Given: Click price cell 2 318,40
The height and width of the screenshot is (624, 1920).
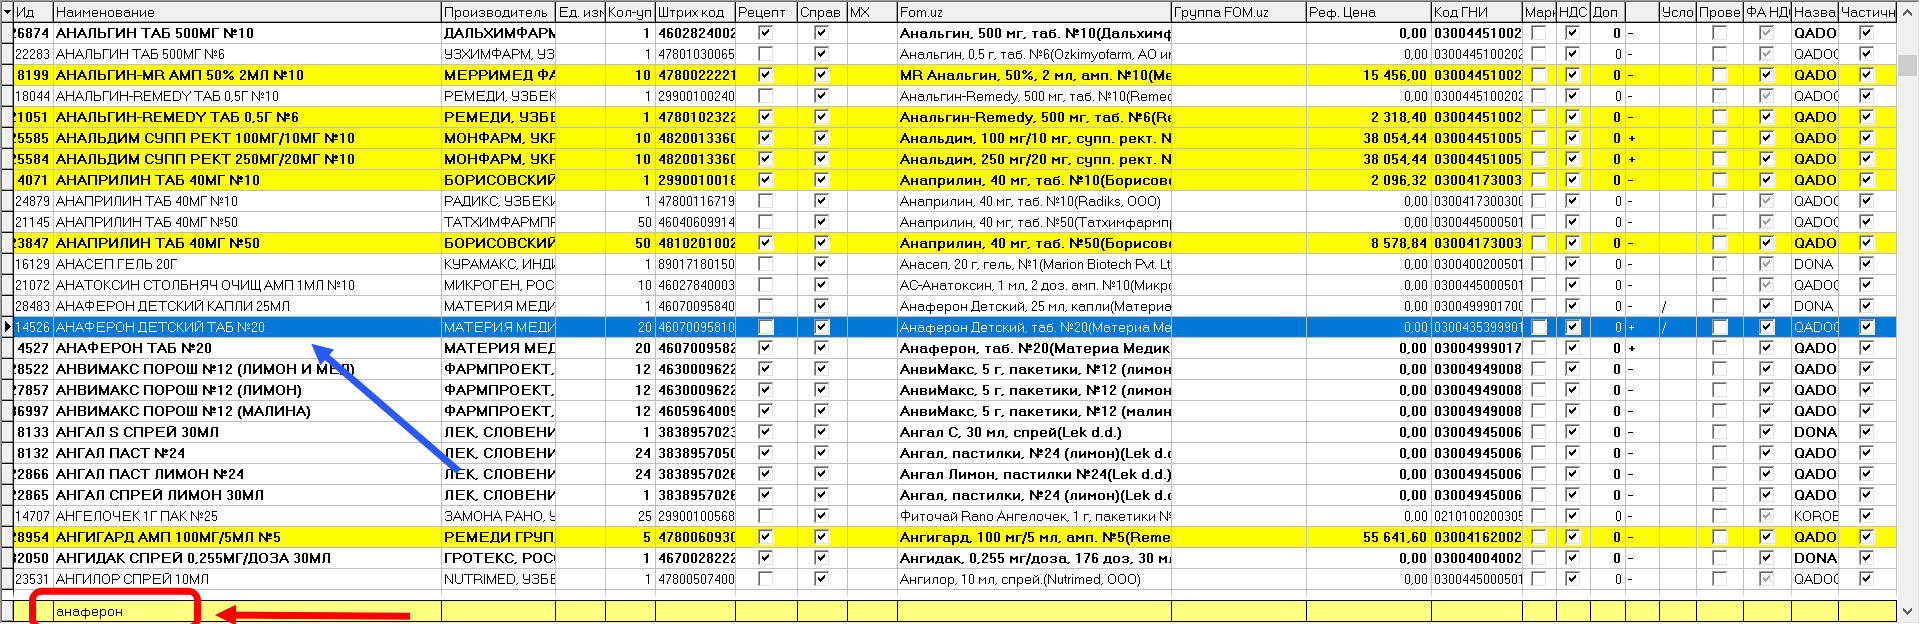Looking at the screenshot, I should point(1368,117).
